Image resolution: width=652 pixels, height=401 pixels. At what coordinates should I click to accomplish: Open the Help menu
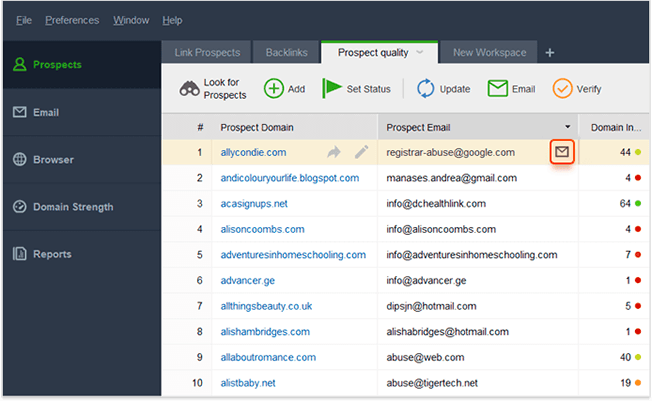coord(172,20)
